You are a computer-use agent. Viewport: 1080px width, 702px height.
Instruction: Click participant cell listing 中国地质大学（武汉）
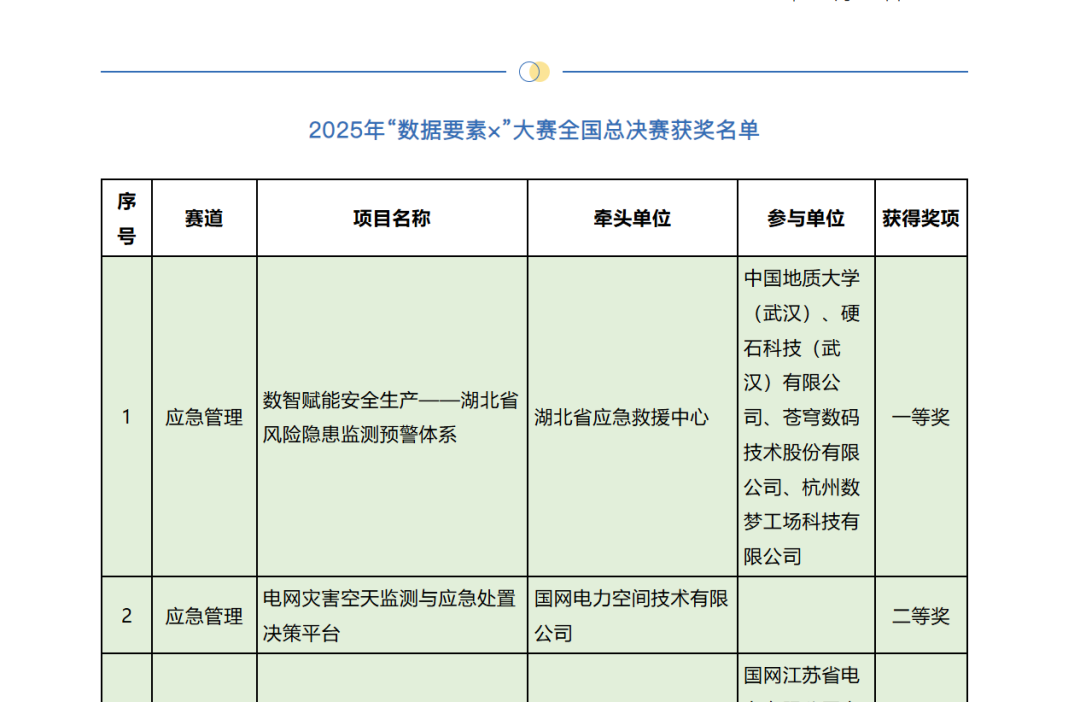point(802,416)
